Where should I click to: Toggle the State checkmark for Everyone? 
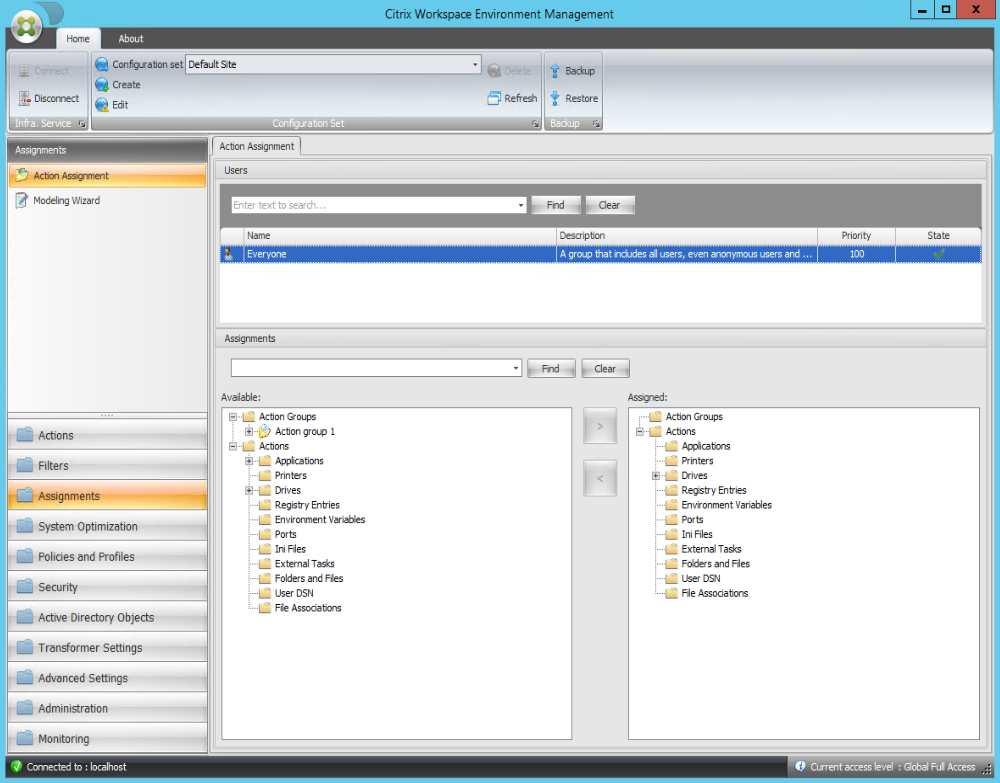[938, 254]
